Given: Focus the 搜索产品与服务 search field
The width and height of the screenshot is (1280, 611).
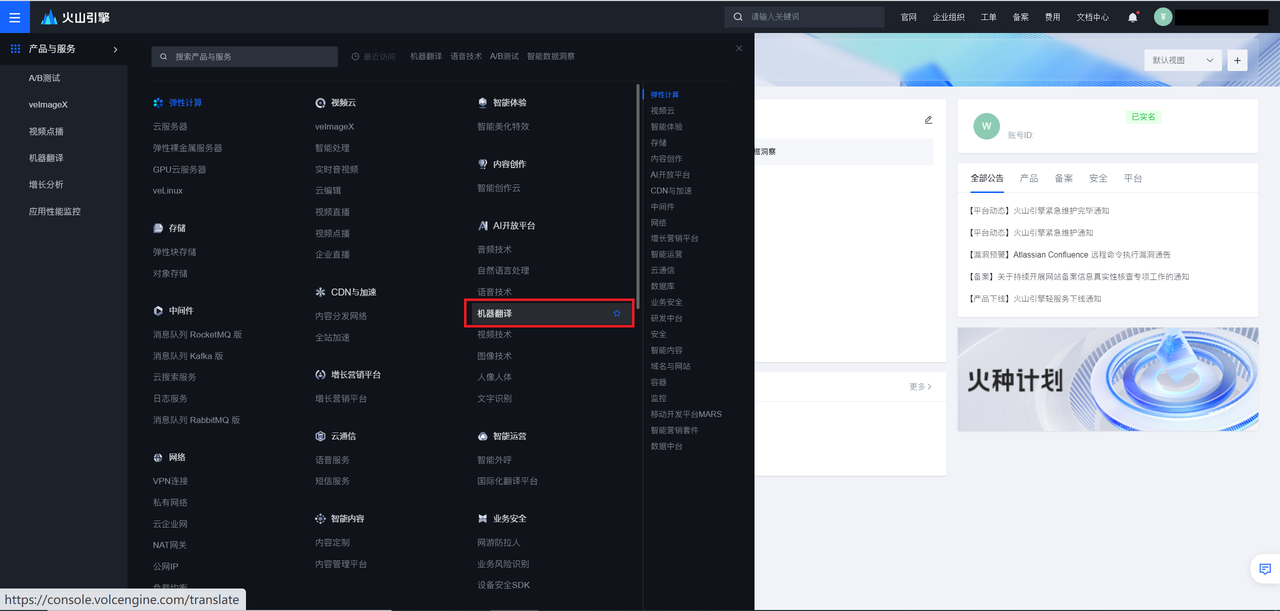Looking at the screenshot, I should (x=245, y=57).
